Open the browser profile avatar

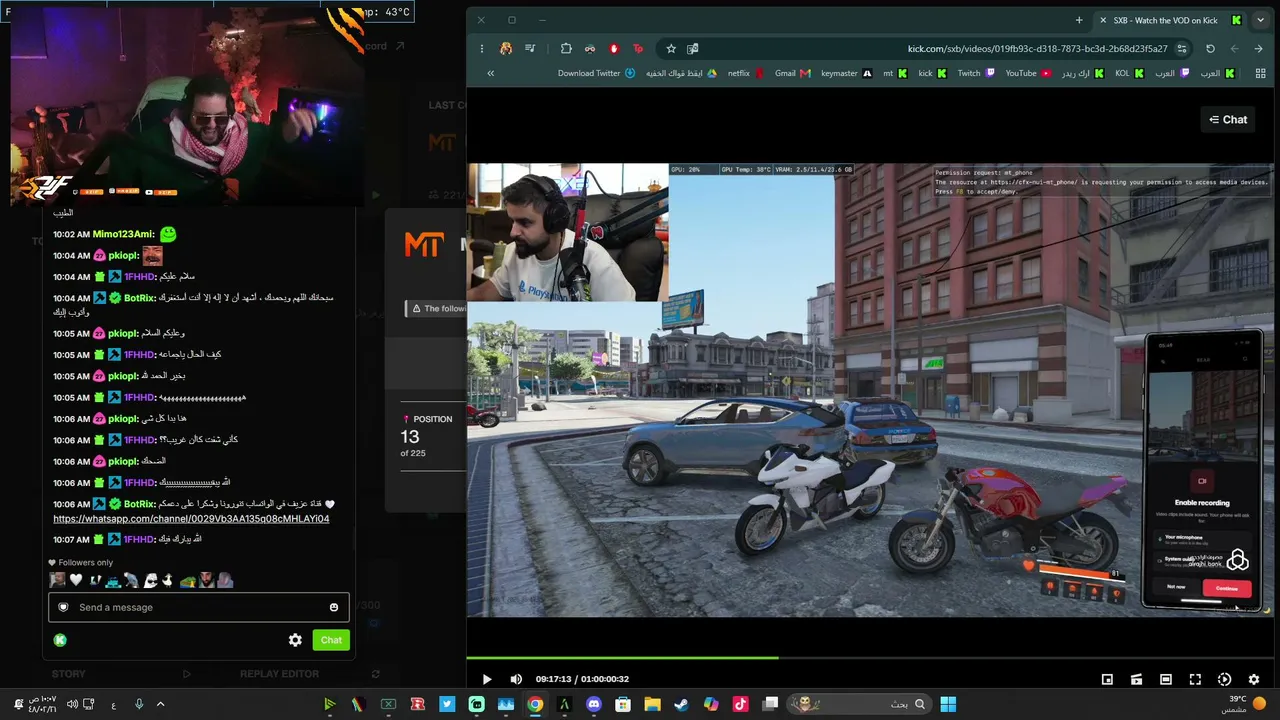click(506, 49)
